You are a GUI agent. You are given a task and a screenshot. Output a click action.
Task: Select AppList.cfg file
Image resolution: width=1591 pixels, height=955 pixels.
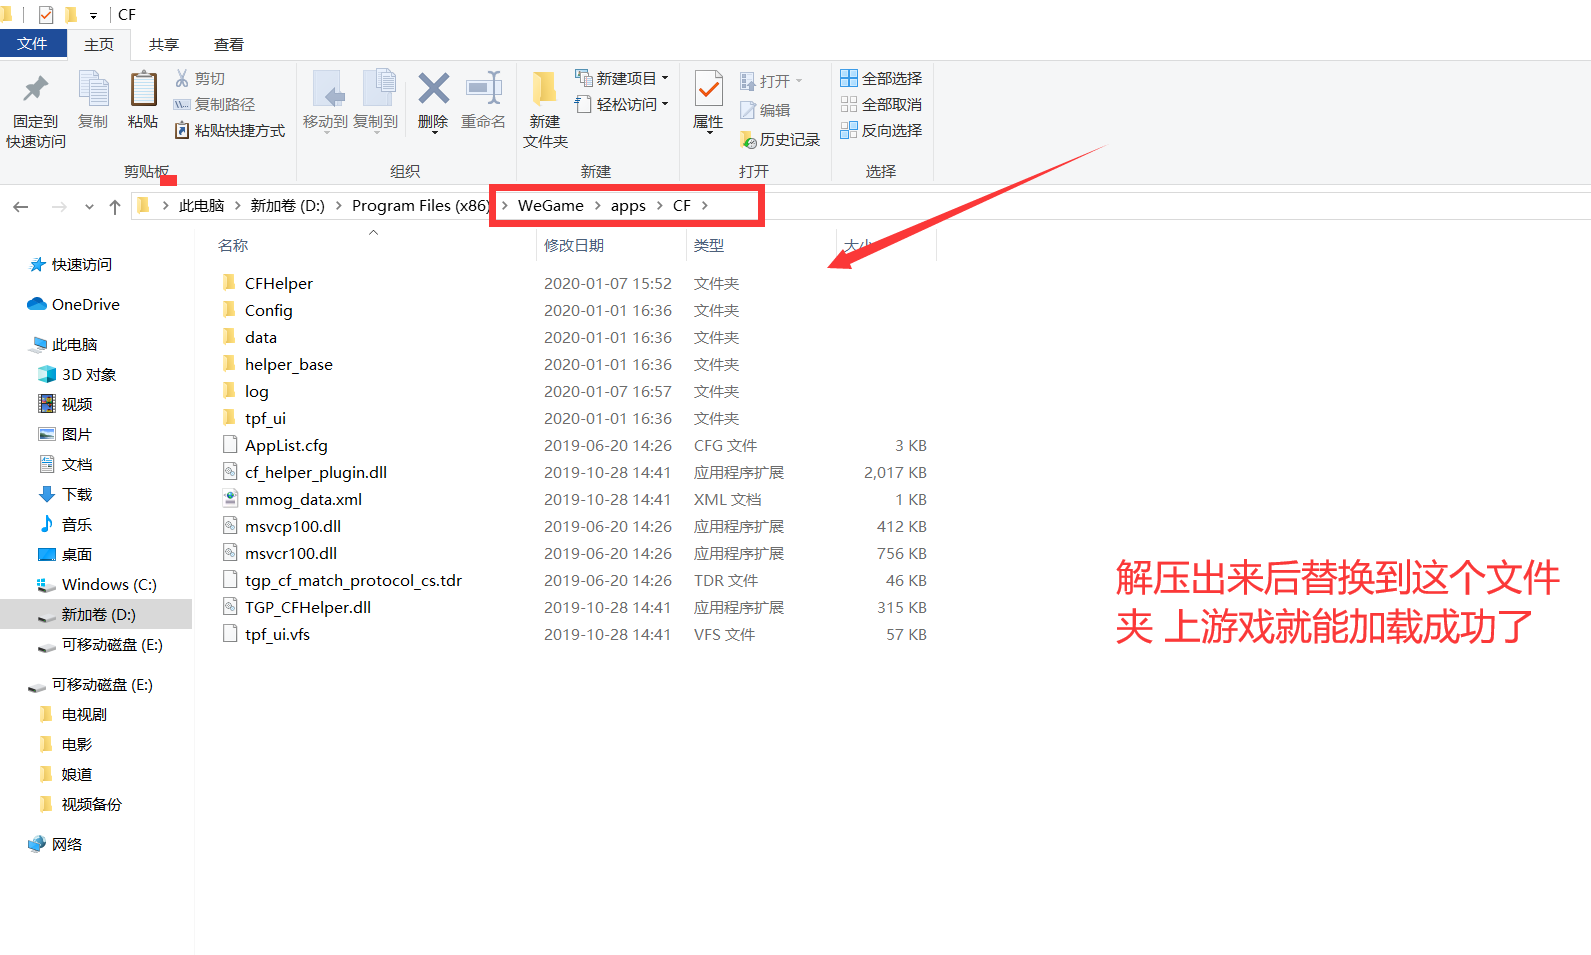[x=286, y=446]
